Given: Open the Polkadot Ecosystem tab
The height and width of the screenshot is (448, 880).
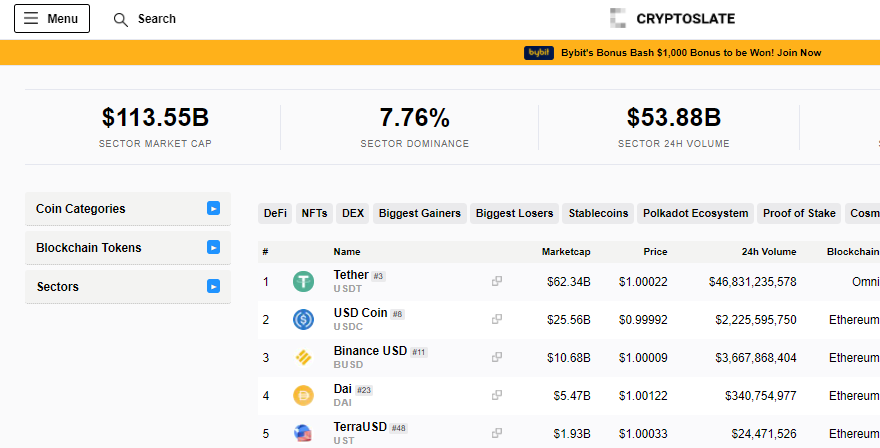Looking at the screenshot, I should [x=695, y=213].
